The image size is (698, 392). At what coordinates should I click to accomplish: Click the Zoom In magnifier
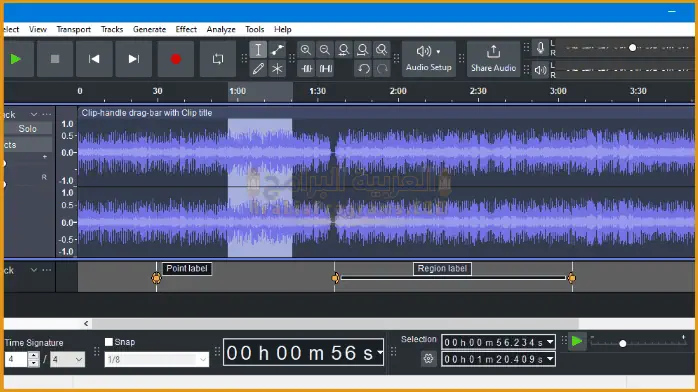pyautogui.click(x=305, y=50)
